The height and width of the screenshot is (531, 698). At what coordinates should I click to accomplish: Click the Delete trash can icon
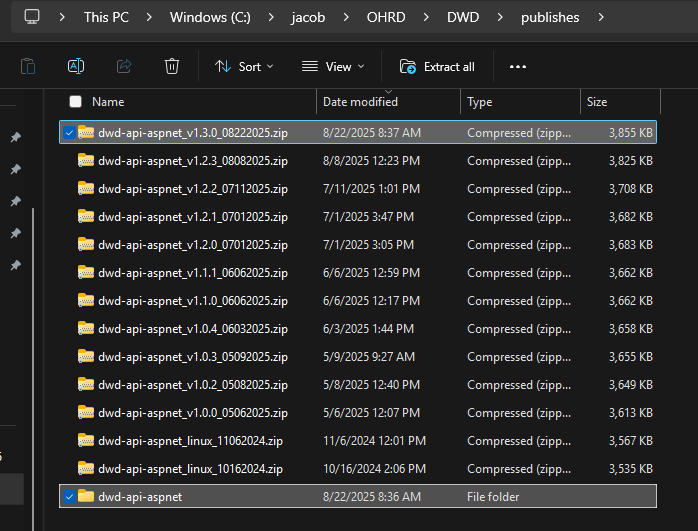coord(172,66)
